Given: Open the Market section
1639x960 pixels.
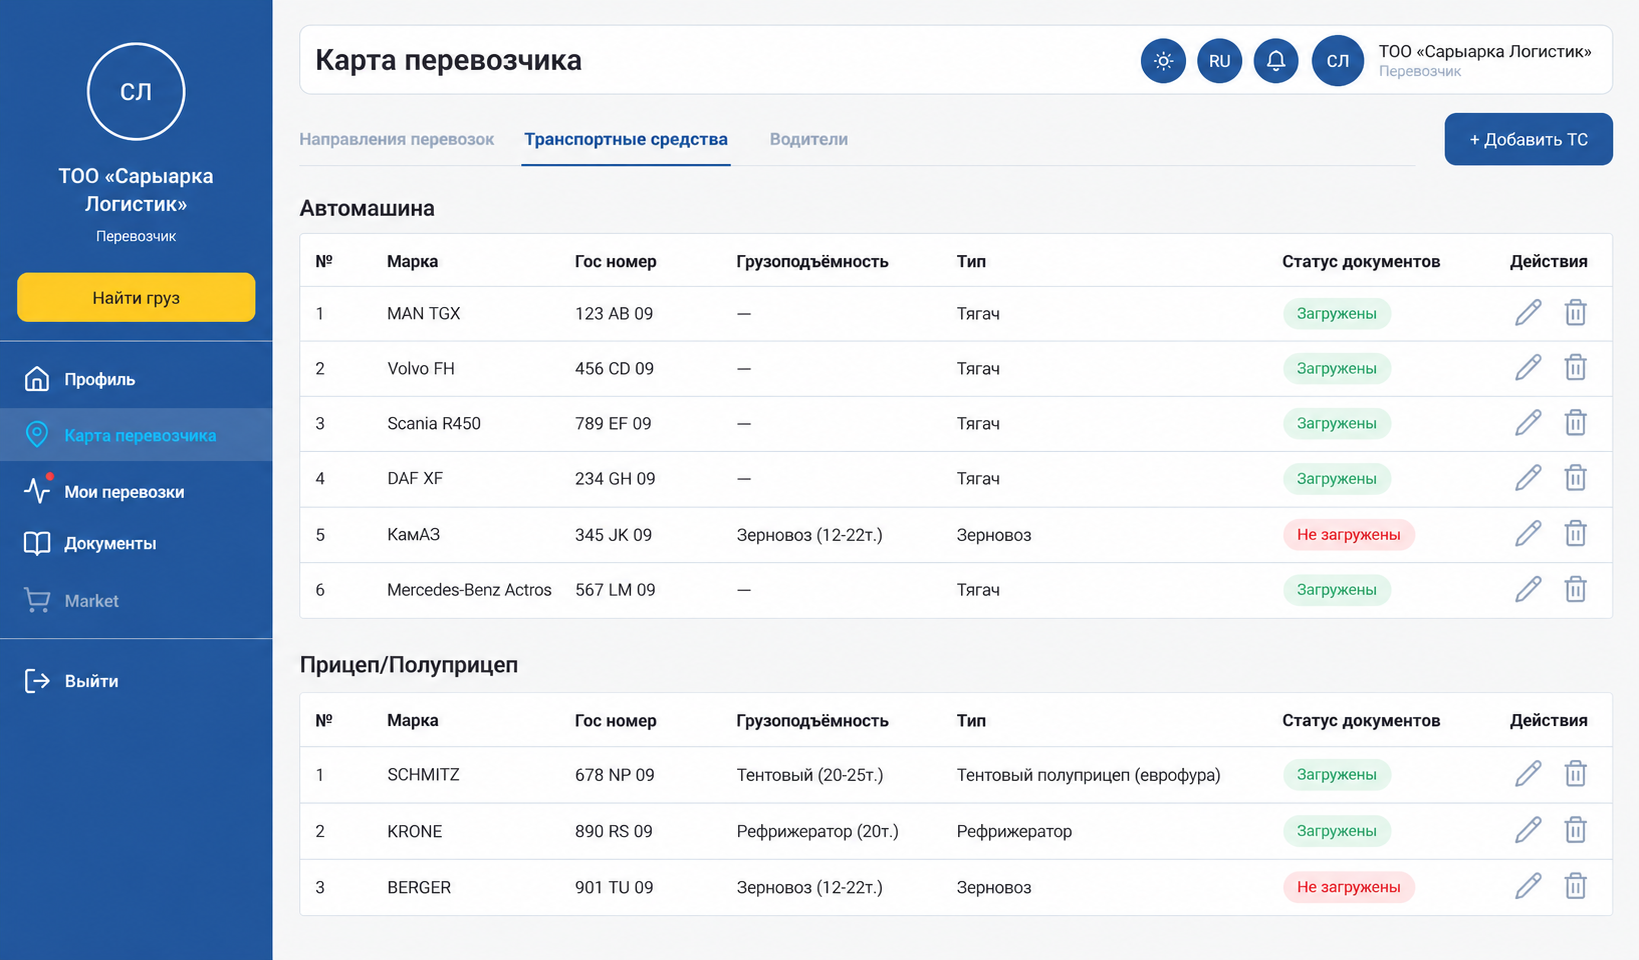Looking at the screenshot, I should [136, 601].
